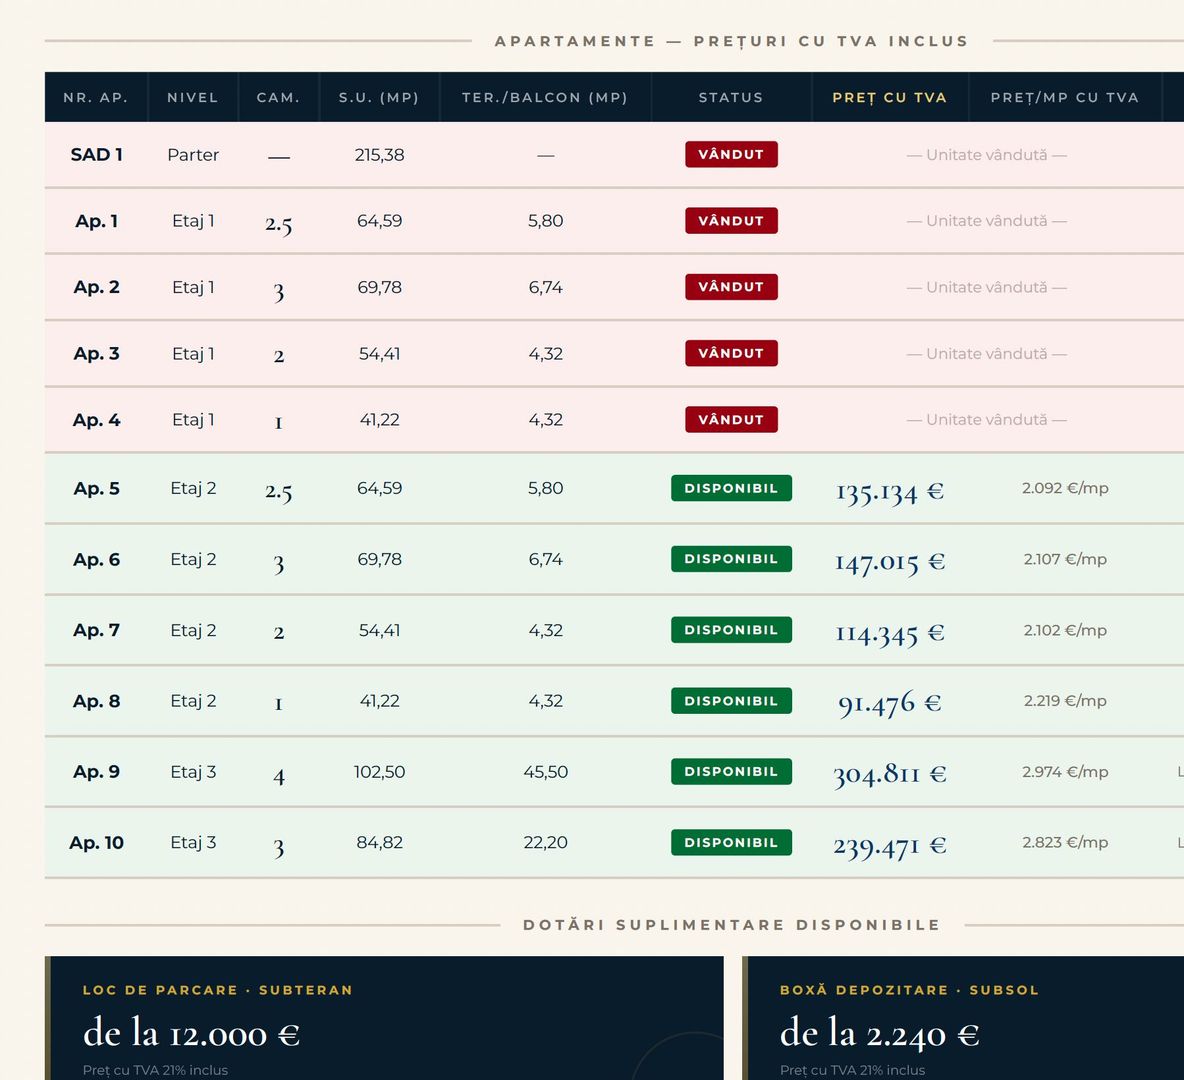The image size is (1184, 1080).
Task: Select the Ap. 5 row label
Action: point(96,489)
